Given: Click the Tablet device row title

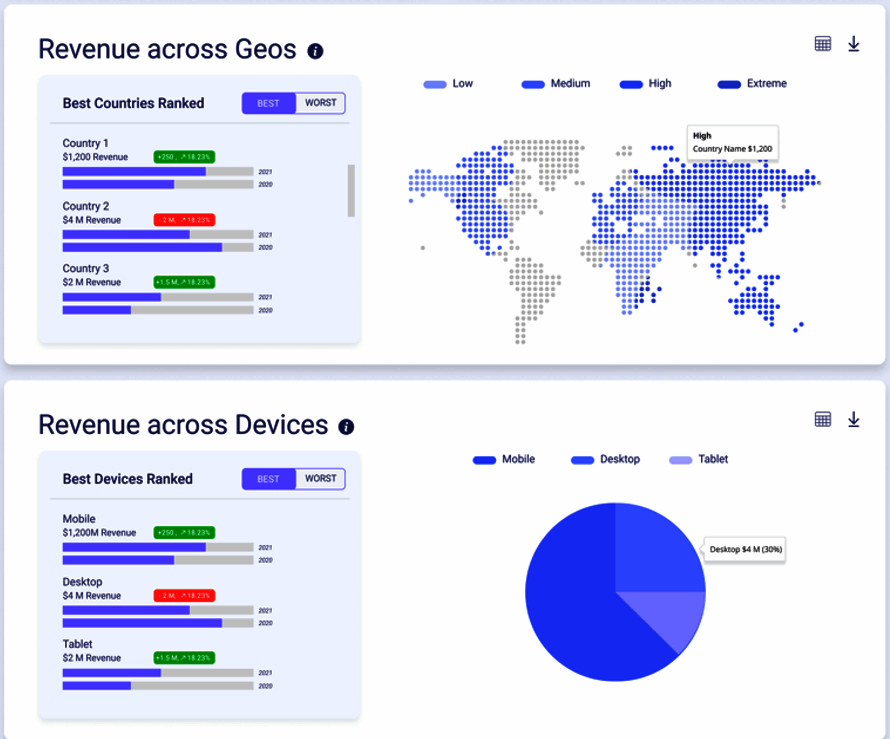Looking at the screenshot, I should click(x=77, y=644).
